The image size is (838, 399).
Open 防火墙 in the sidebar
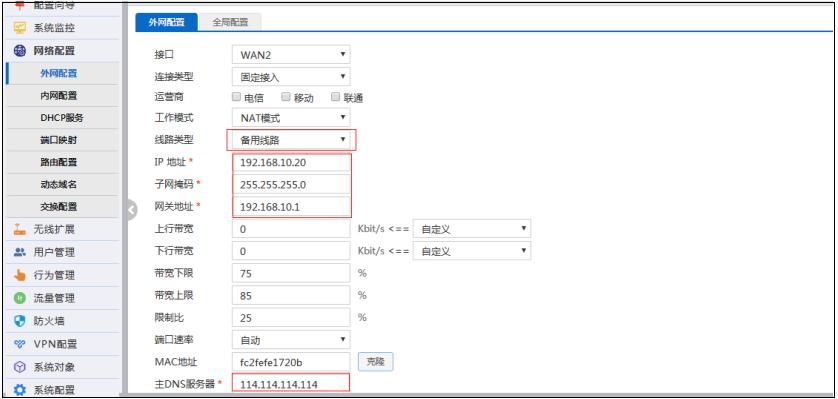pyautogui.click(x=49, y=321)
